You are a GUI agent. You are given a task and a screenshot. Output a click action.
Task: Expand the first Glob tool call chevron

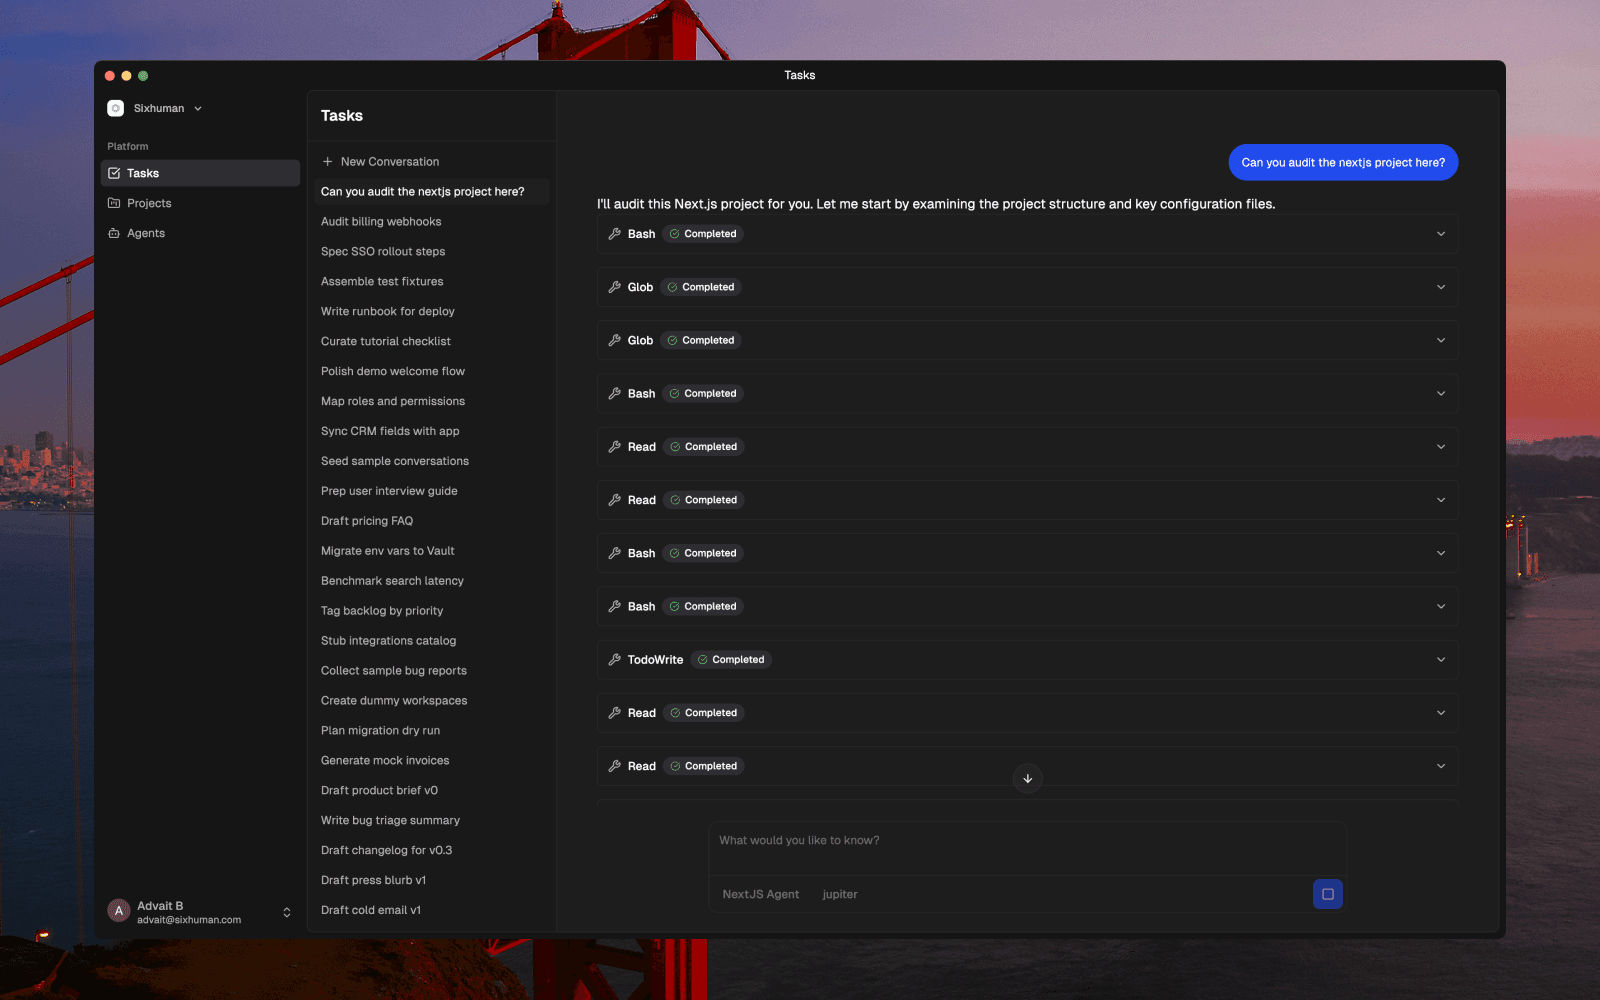point(1440,287)
